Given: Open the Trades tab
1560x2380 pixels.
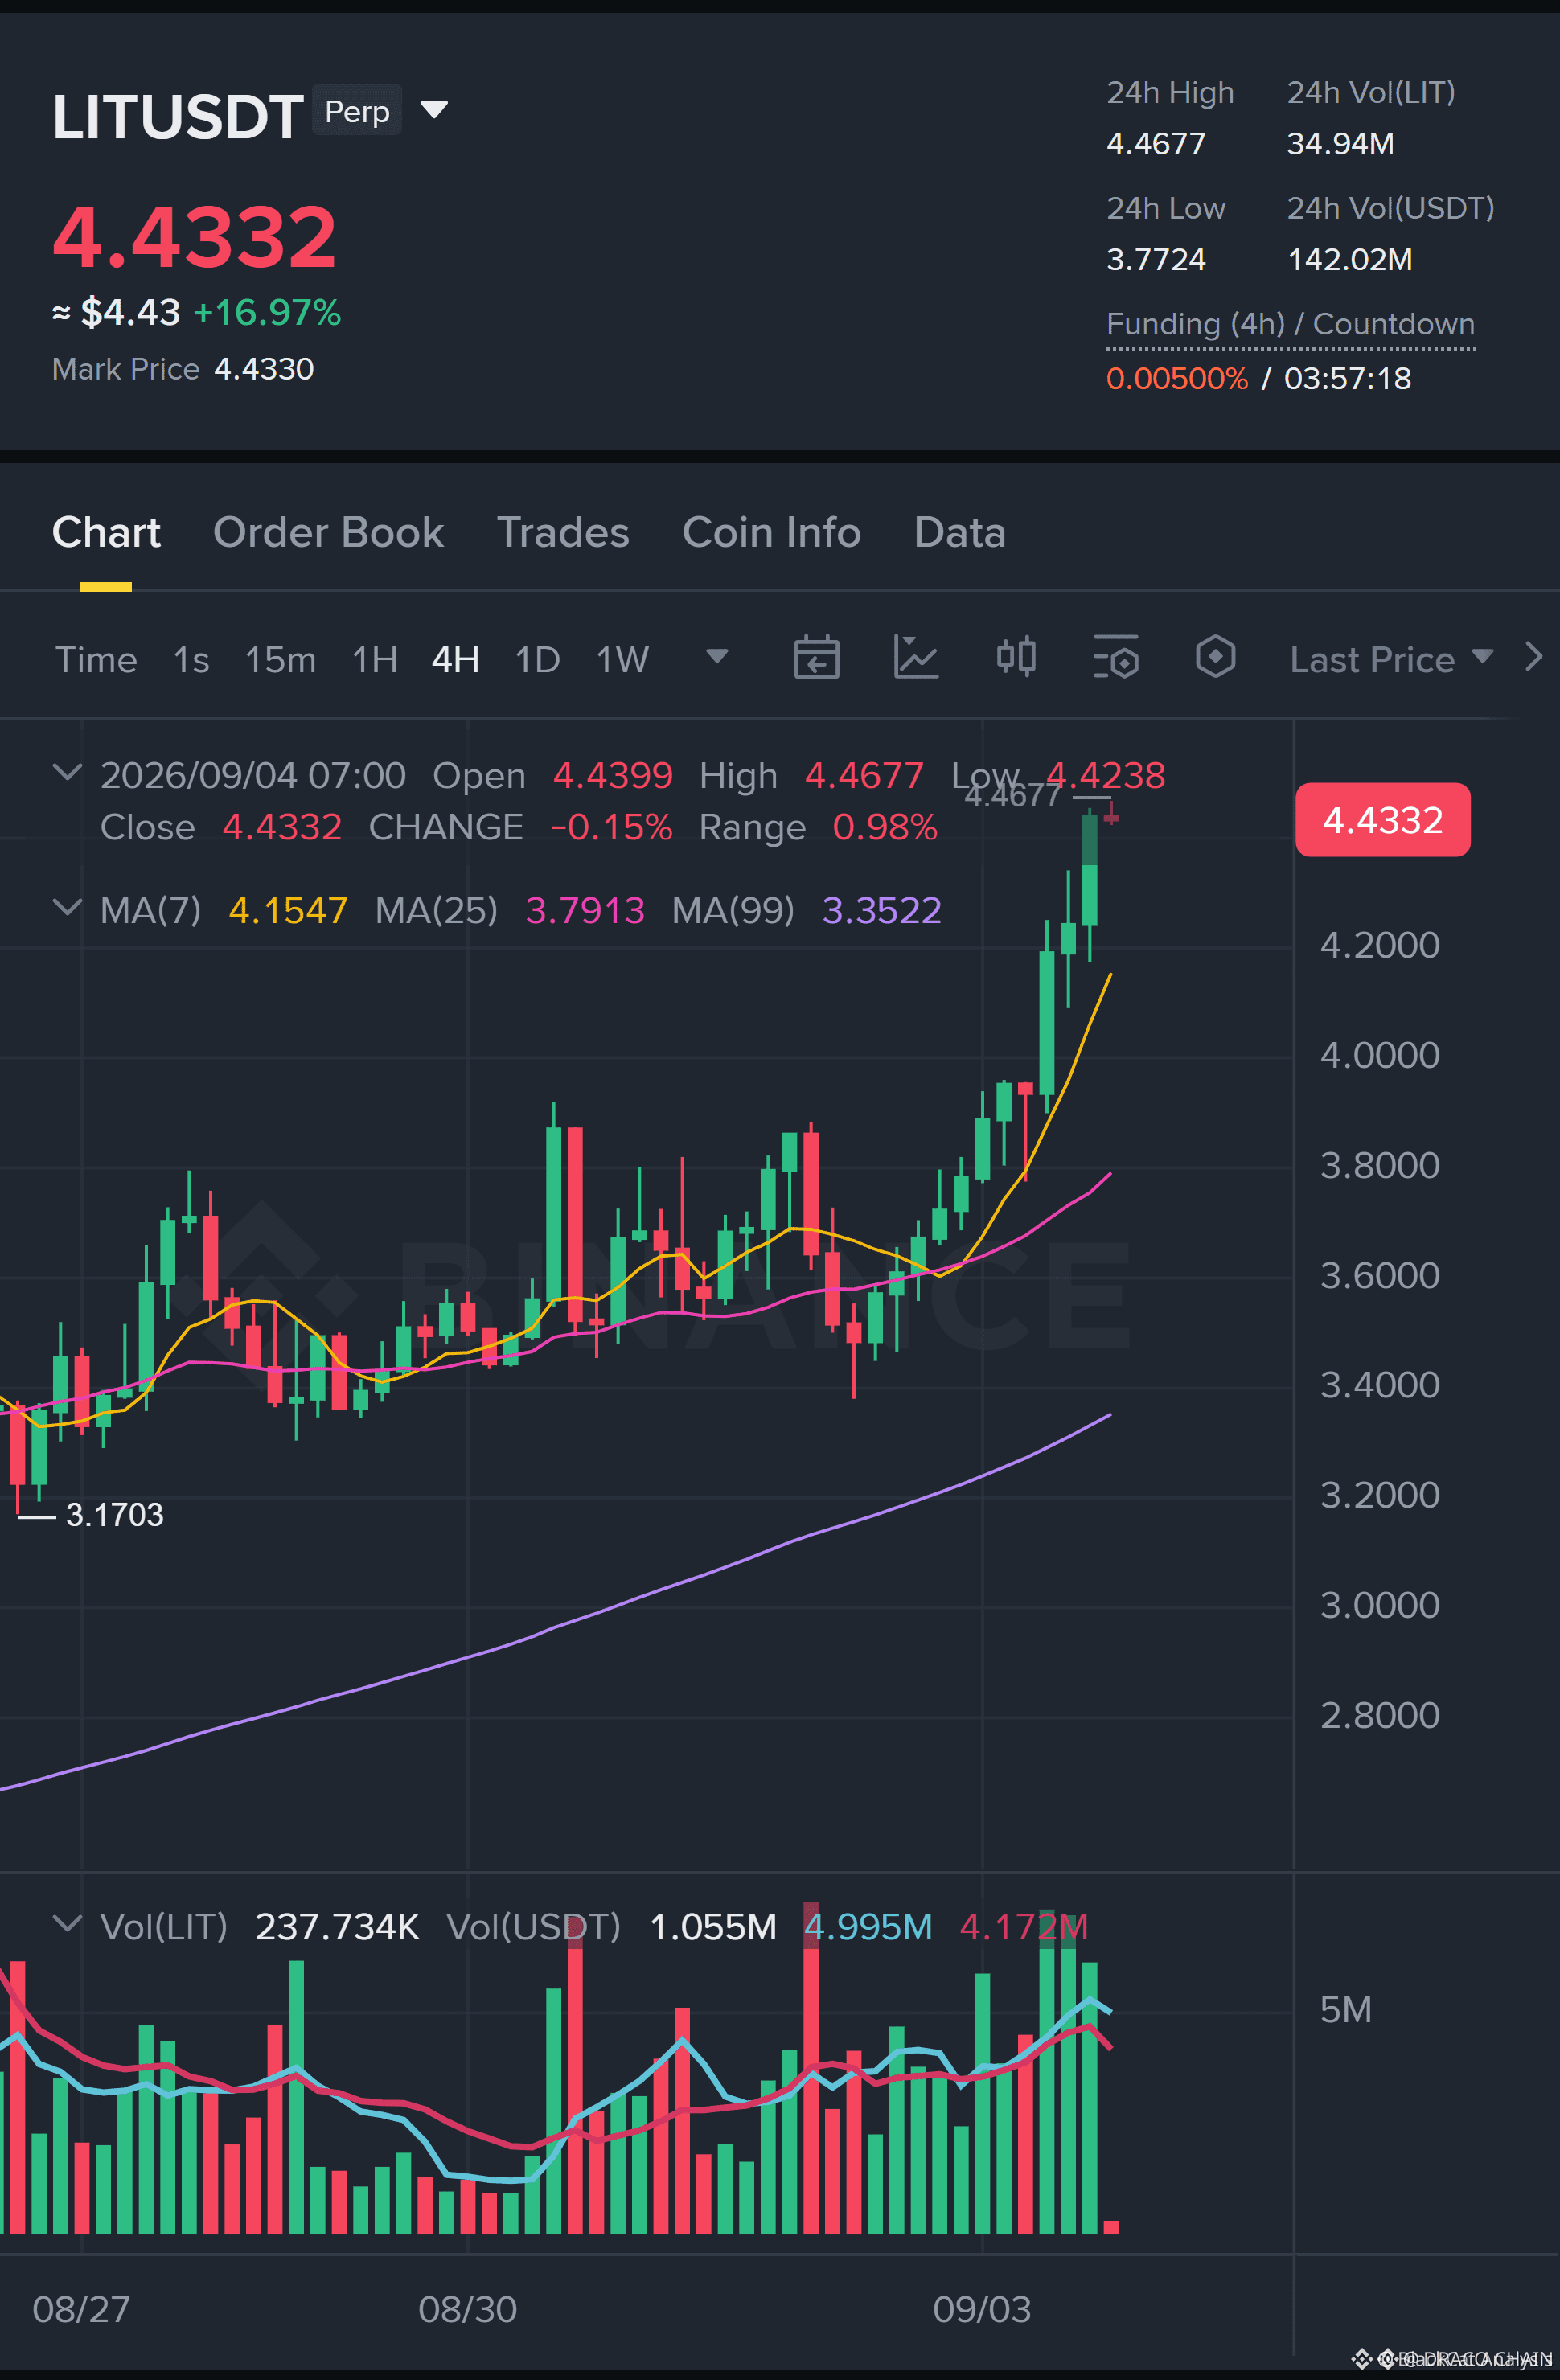Looking at the screenshot, I should (563, 533).
